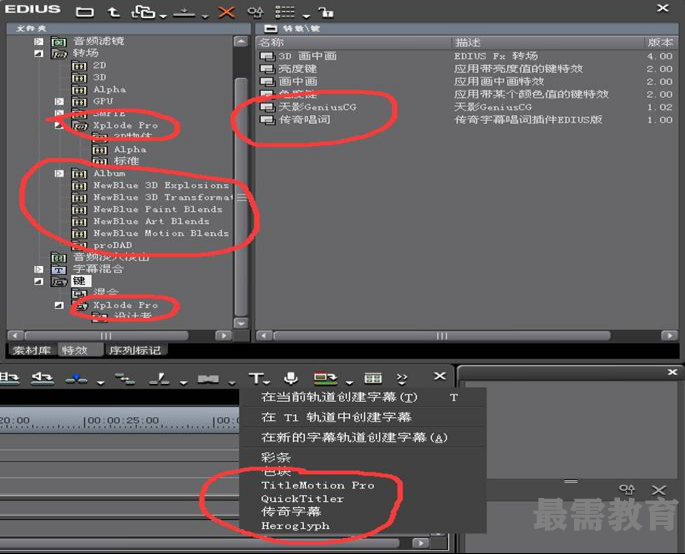This screenshot has height=554, width=685.
Task: Choose 彩条 from the menu
Action: [276, 457]
